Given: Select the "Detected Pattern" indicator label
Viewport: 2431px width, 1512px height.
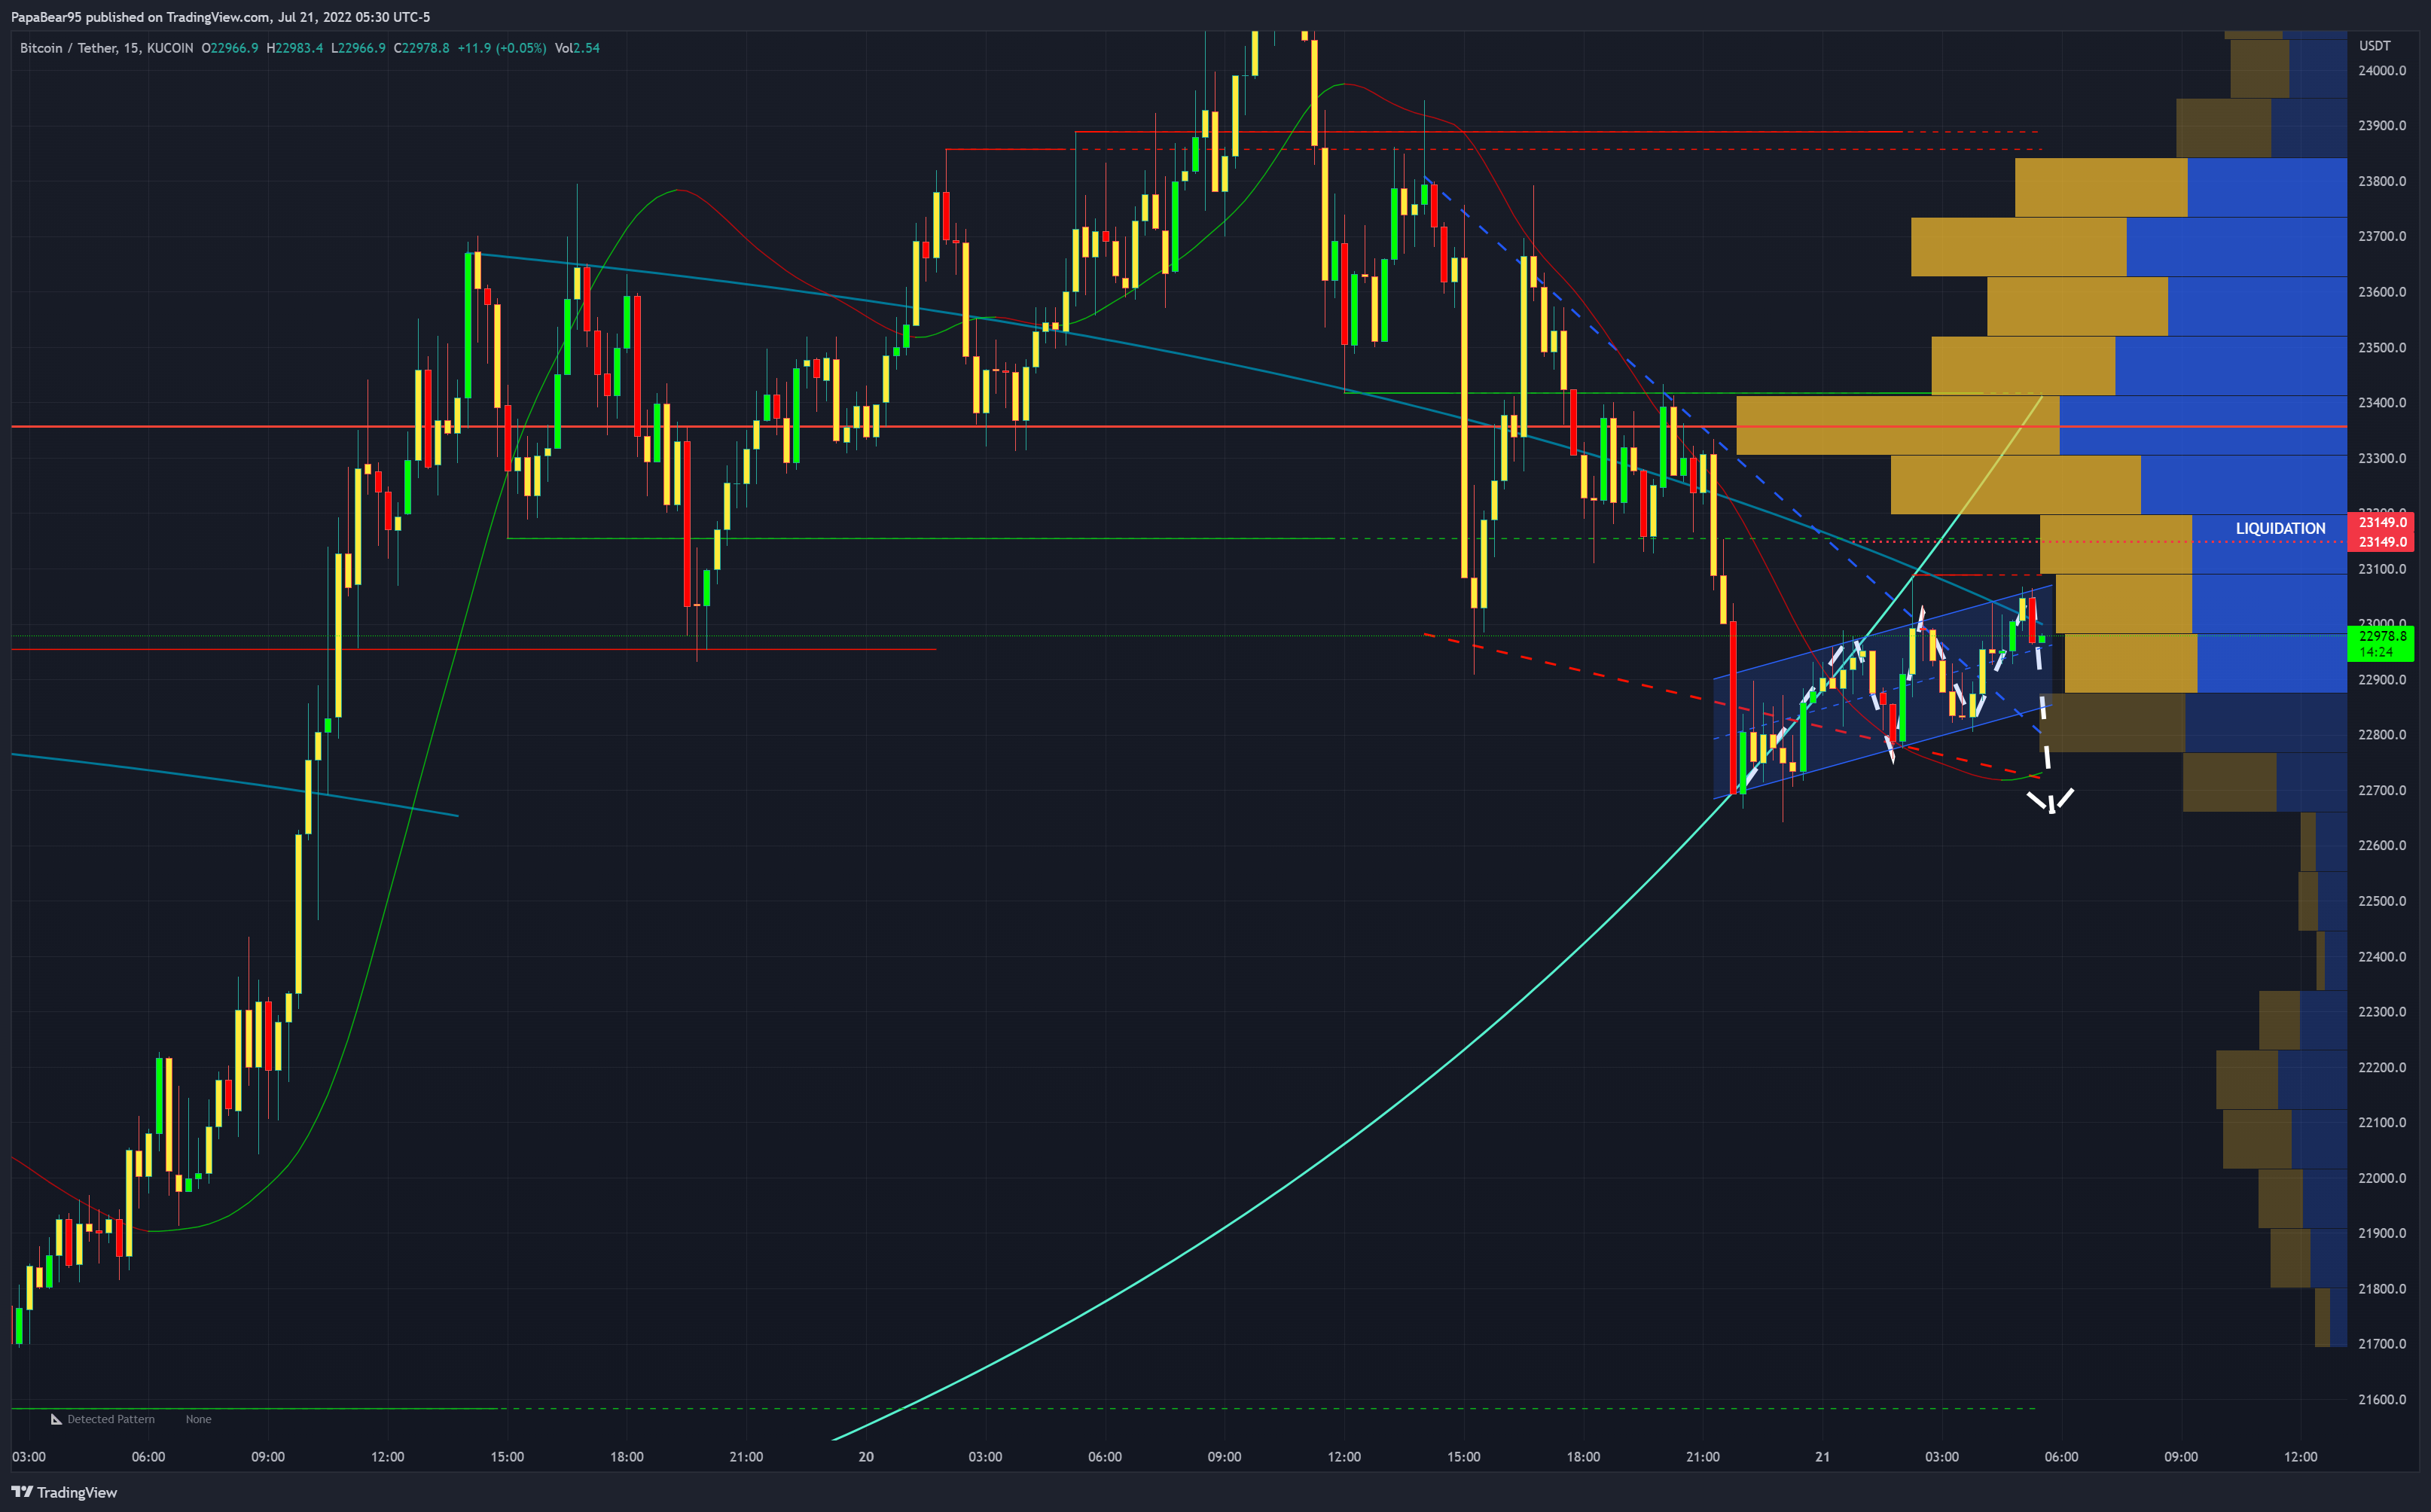Looking at the screenshot, I should click(111, 1419).
